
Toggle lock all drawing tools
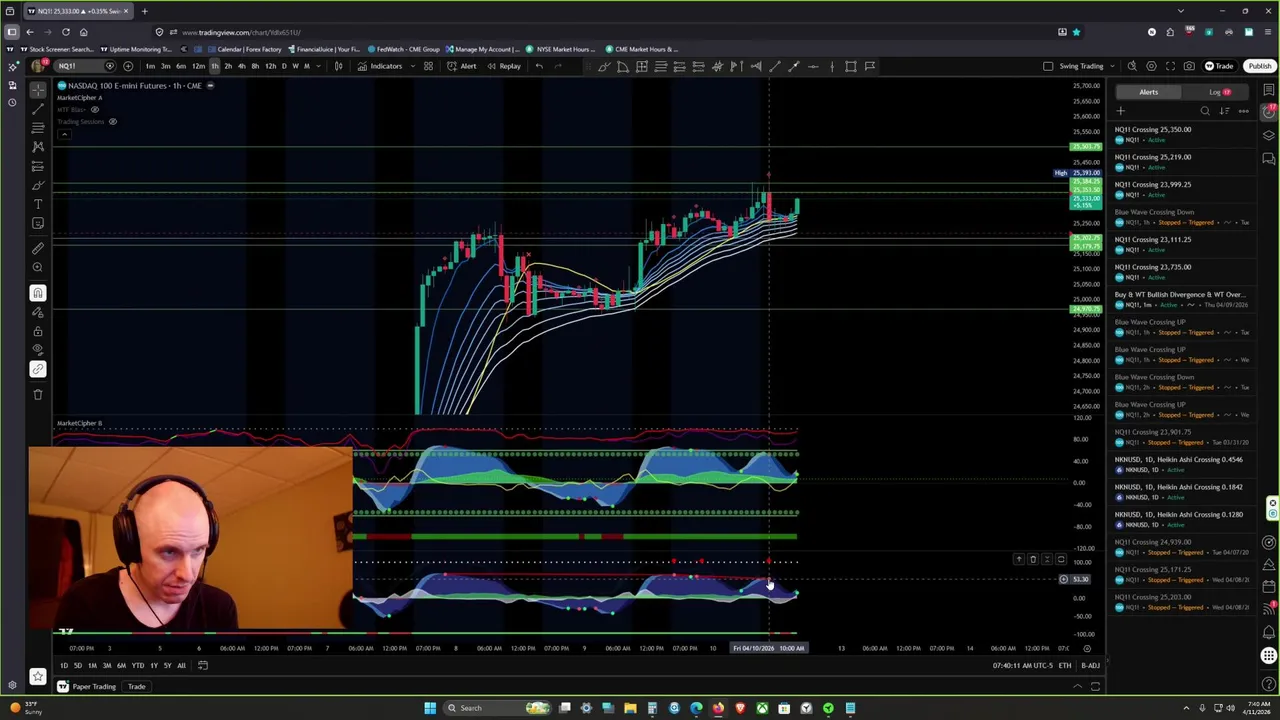coord(38,331)
